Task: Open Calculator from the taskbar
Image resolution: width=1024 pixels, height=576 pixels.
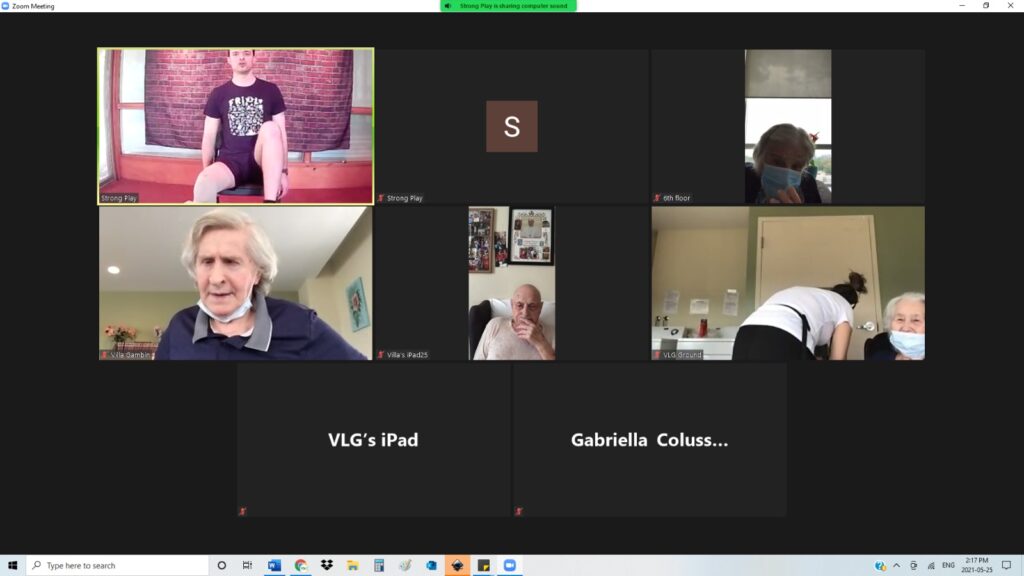Action: coord(379,565)
